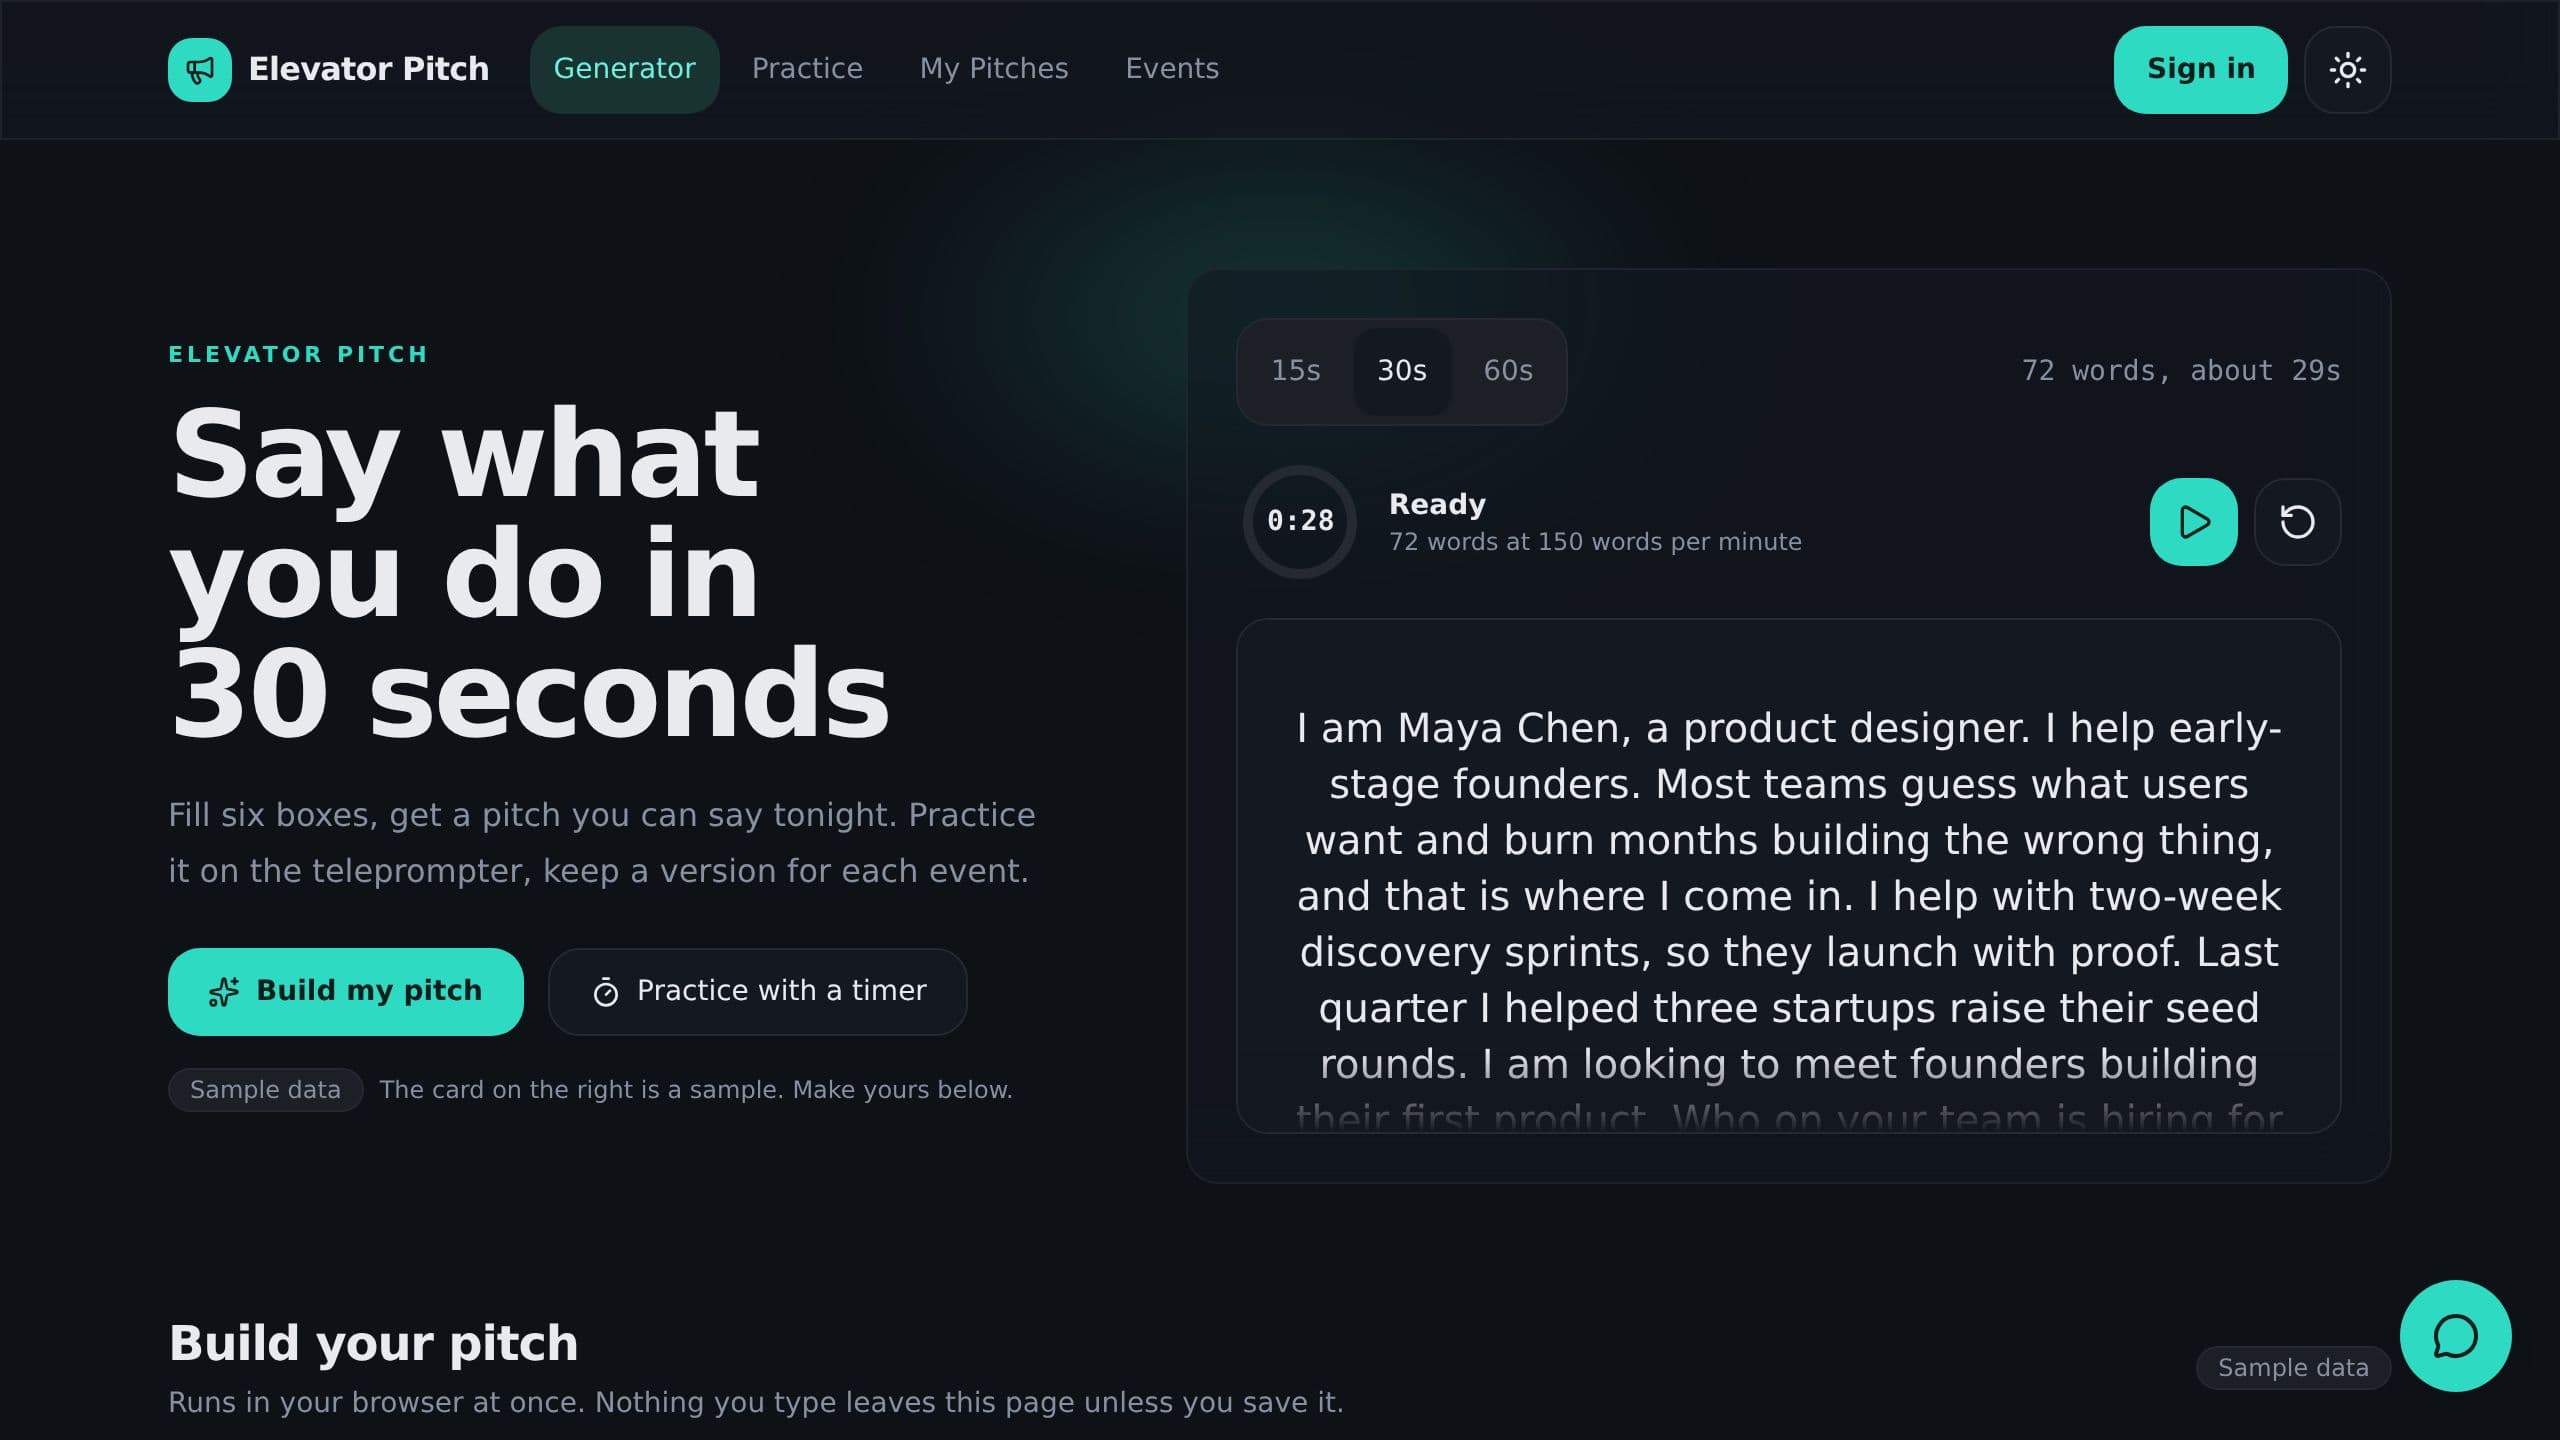Screen dimensions: 2560x1440
Task: Open My Pitches in the nav
Action: (994, 69)
